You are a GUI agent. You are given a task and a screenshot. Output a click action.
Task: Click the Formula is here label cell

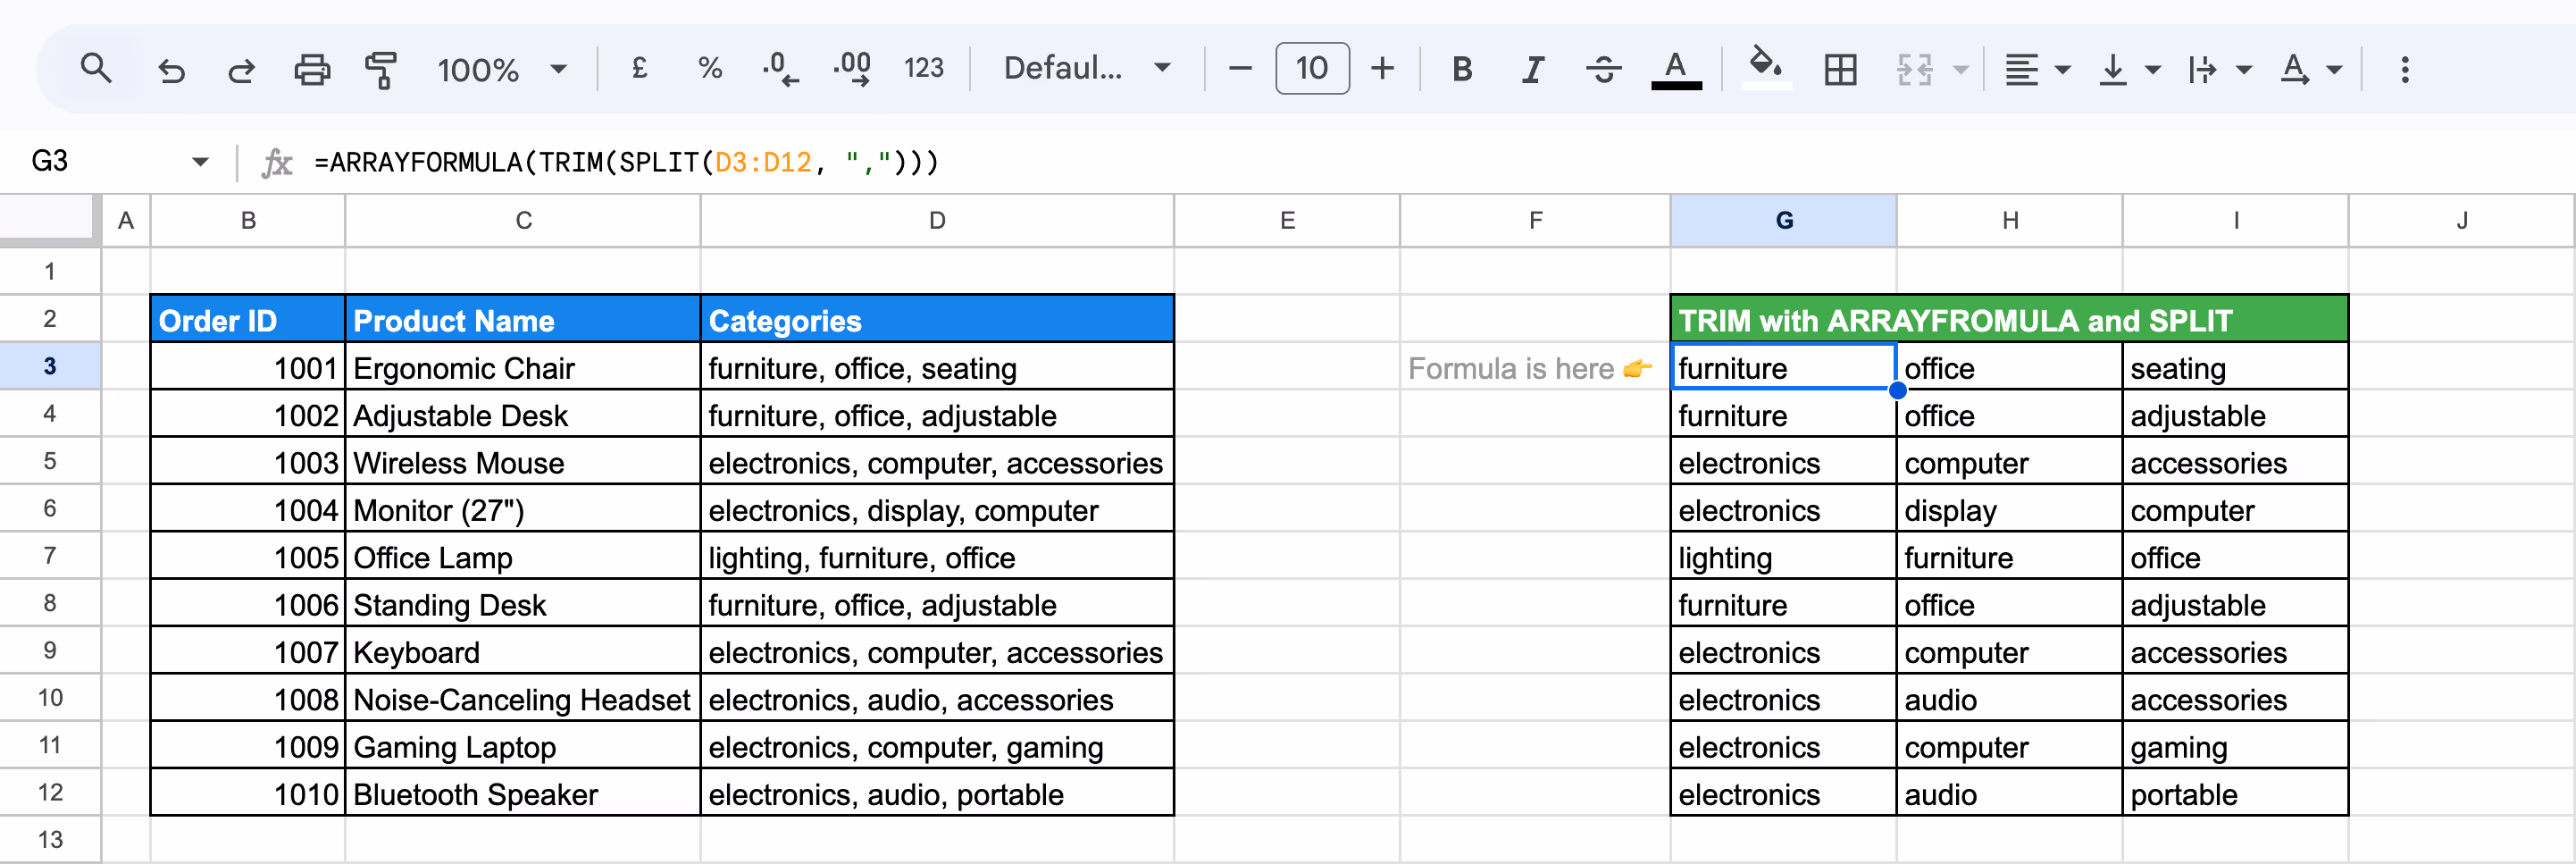point(1535,368)
